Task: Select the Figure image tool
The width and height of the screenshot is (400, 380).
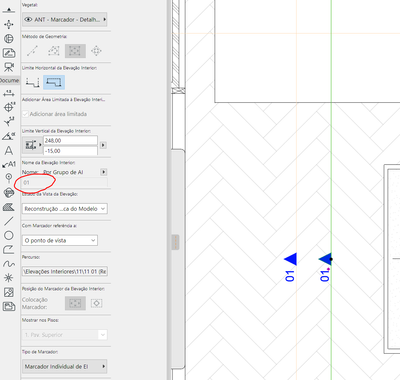Action: [9, 292]
